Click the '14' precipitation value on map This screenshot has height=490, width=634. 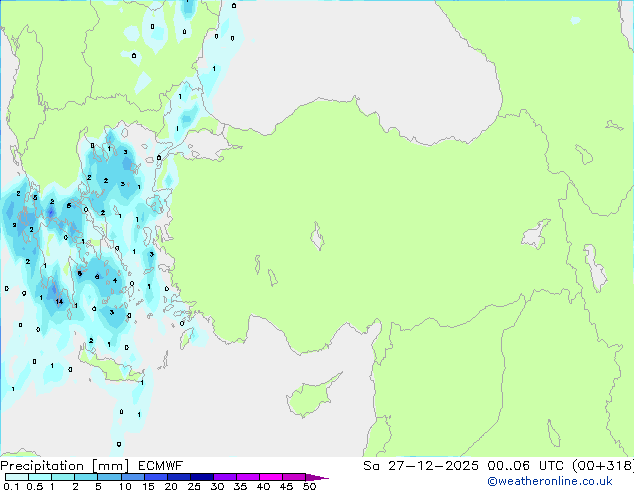59,301
